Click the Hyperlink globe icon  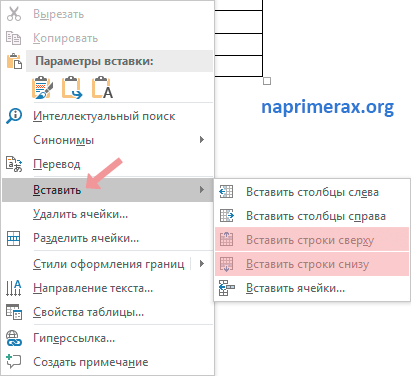coord(14,338)
